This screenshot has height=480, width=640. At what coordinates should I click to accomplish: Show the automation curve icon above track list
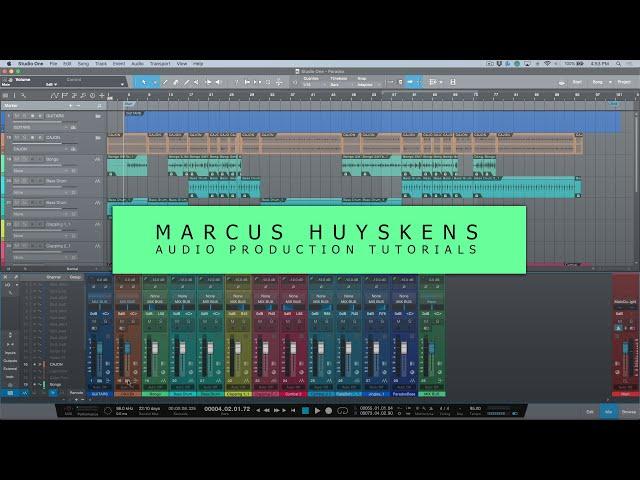(55, 96)
